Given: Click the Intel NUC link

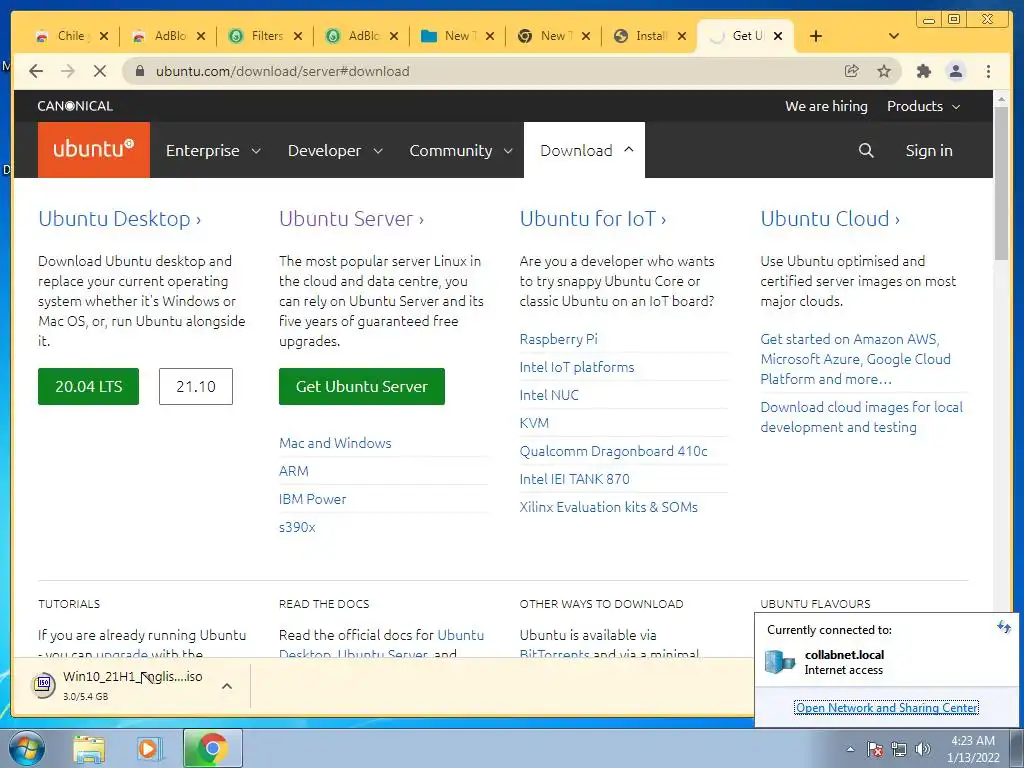Looking at the screenshot, I should (x=549, y=395).
